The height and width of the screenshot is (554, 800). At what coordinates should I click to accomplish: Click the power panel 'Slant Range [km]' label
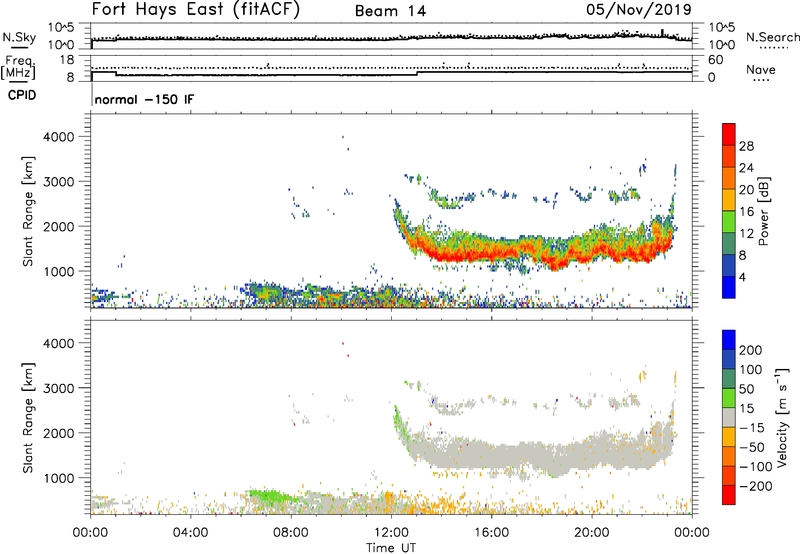(x=28, y=211)
